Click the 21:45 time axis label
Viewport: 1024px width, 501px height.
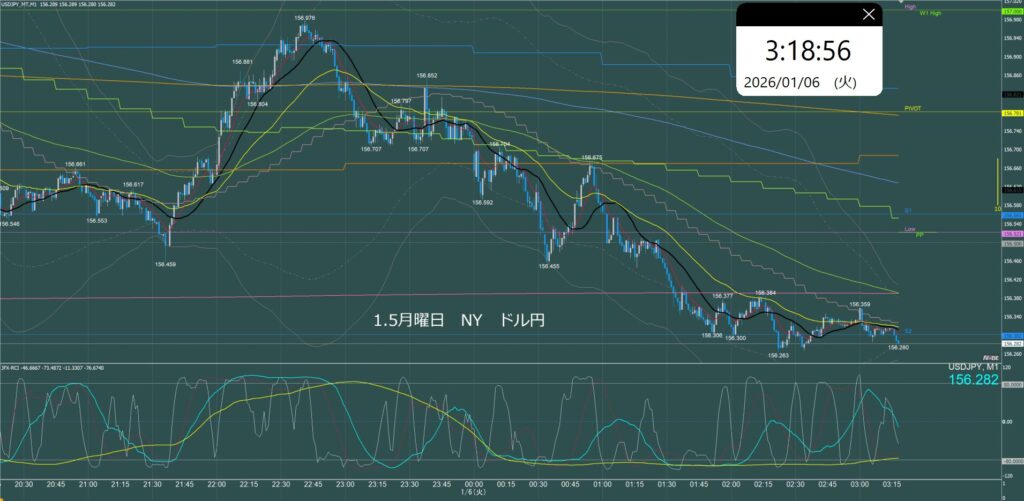(184, 484)
